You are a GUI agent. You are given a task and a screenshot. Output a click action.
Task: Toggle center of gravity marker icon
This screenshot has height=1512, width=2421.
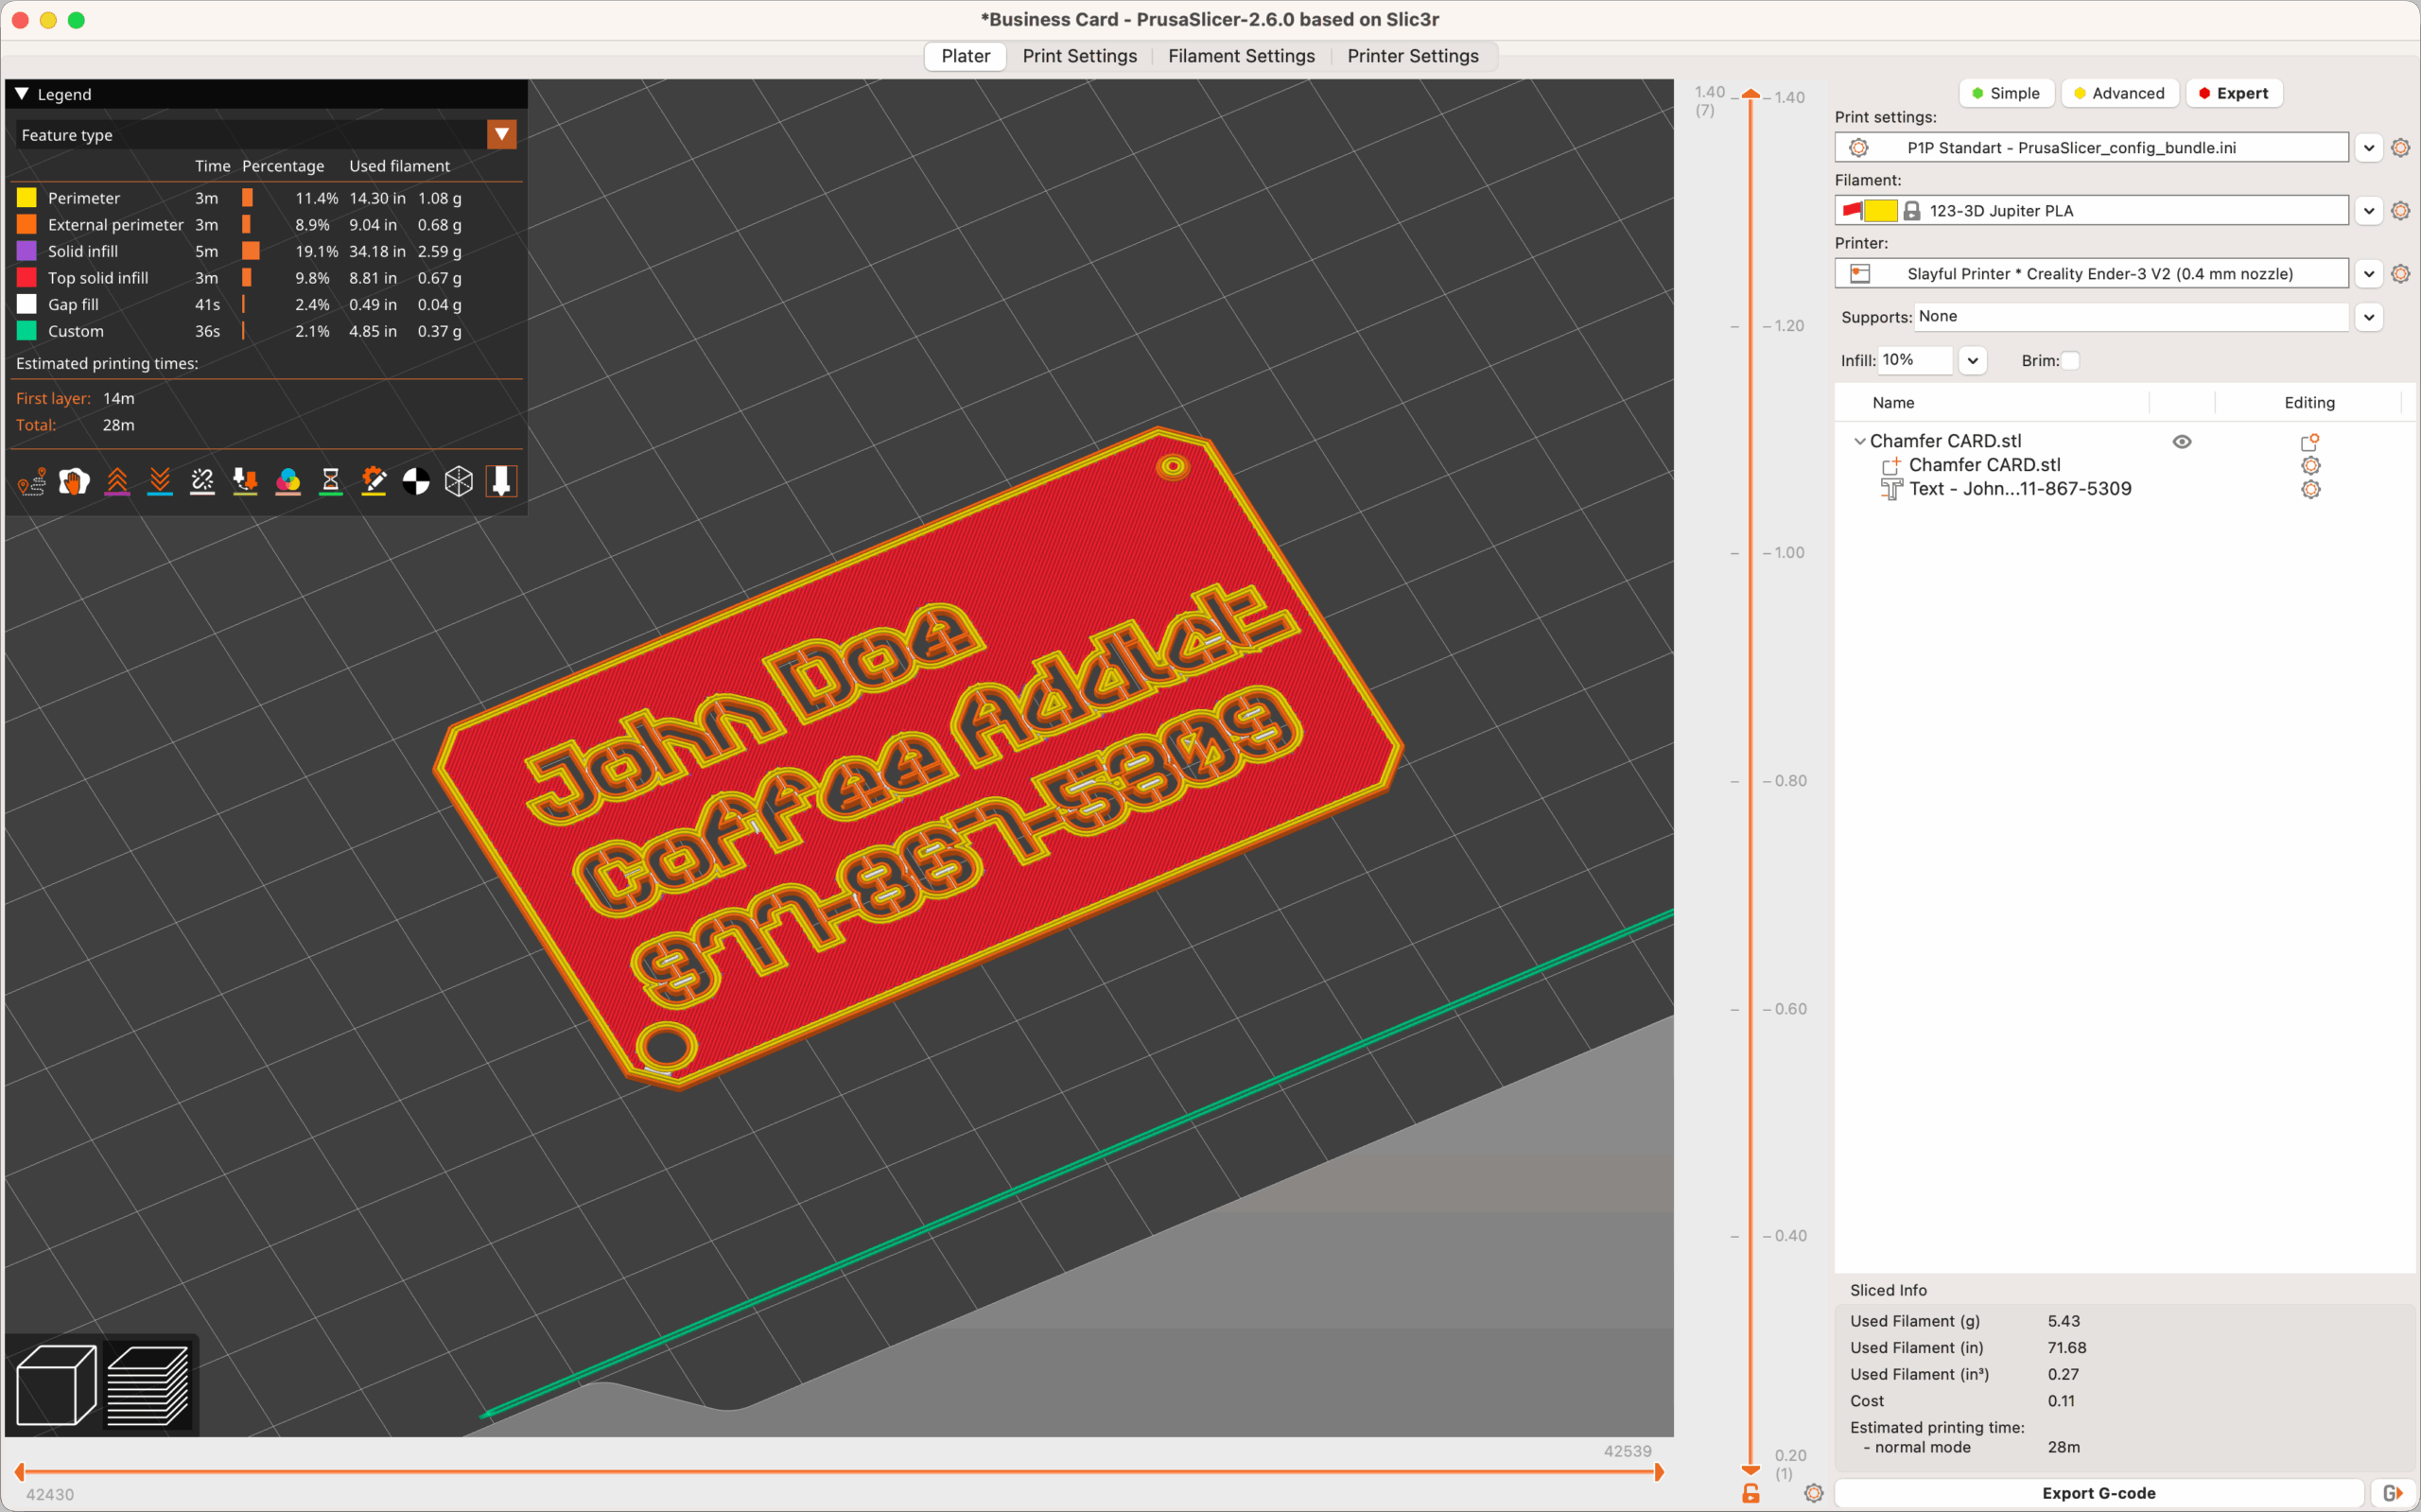click(x=416, y=482)
